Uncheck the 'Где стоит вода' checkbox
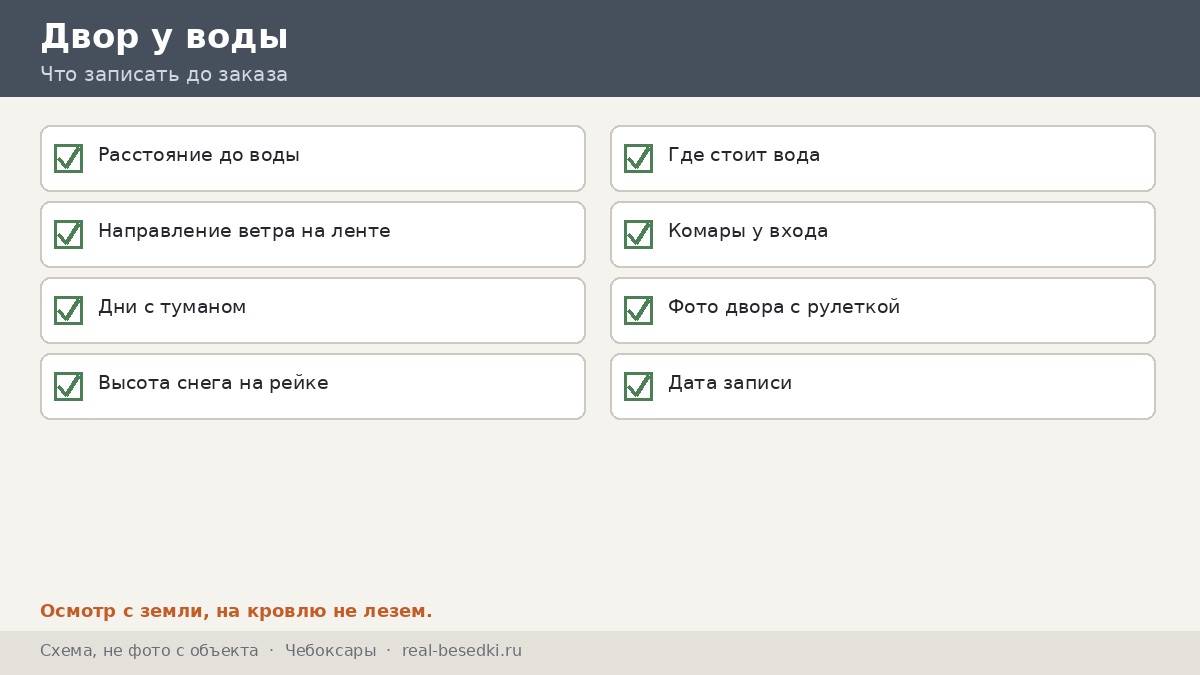Screen dimensions: 1200x675 tap(638, 158)
